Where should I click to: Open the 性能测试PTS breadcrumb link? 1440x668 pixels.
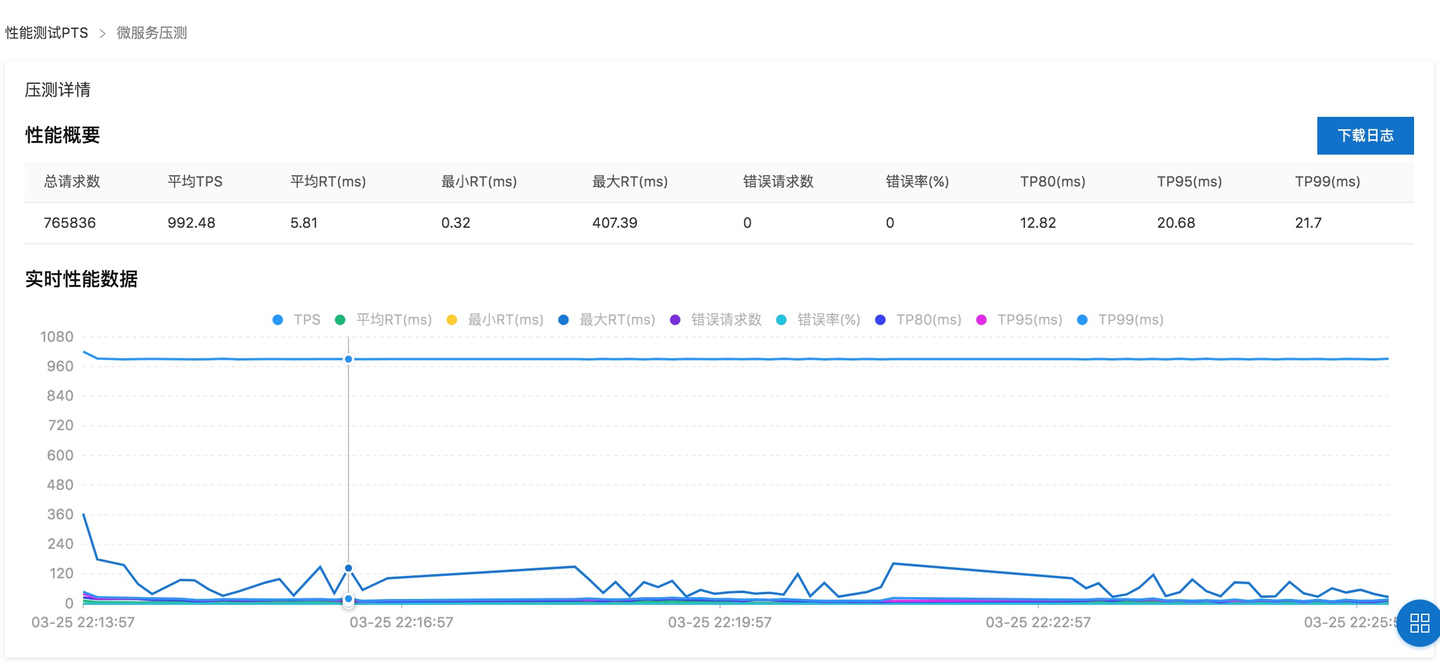47,33
